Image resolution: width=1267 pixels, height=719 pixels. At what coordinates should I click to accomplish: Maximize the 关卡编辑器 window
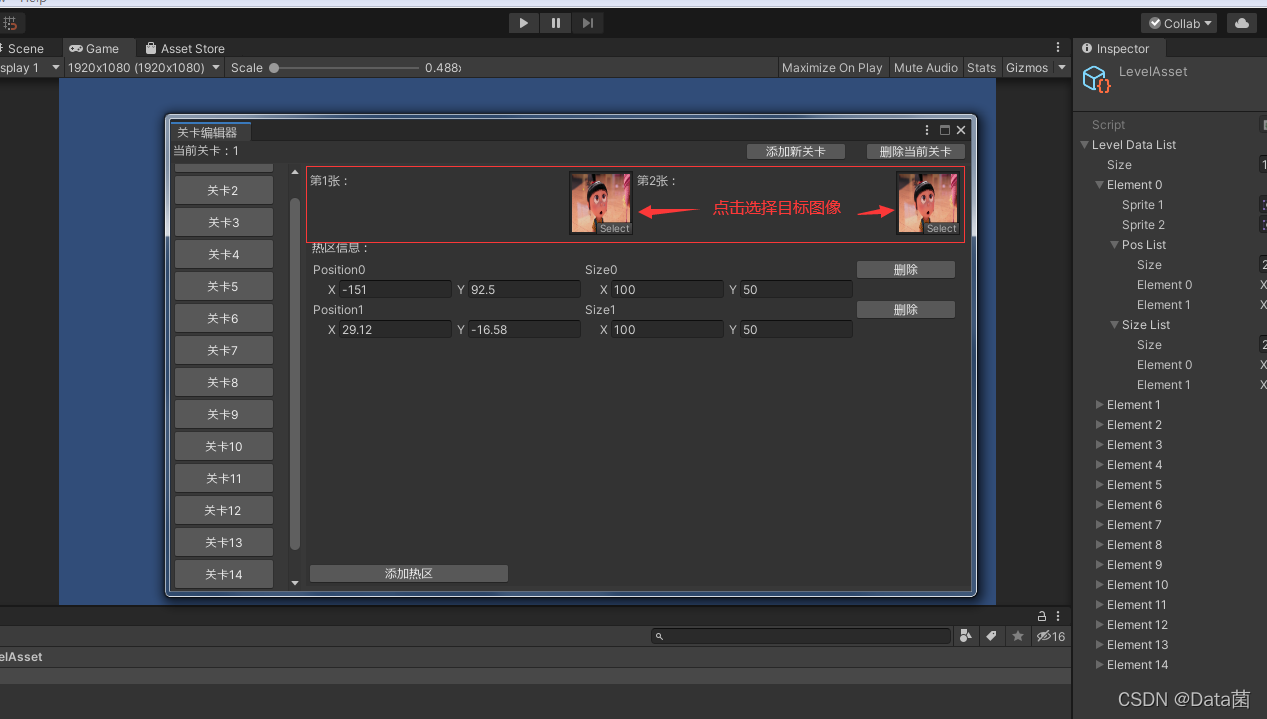pos(945,130)
